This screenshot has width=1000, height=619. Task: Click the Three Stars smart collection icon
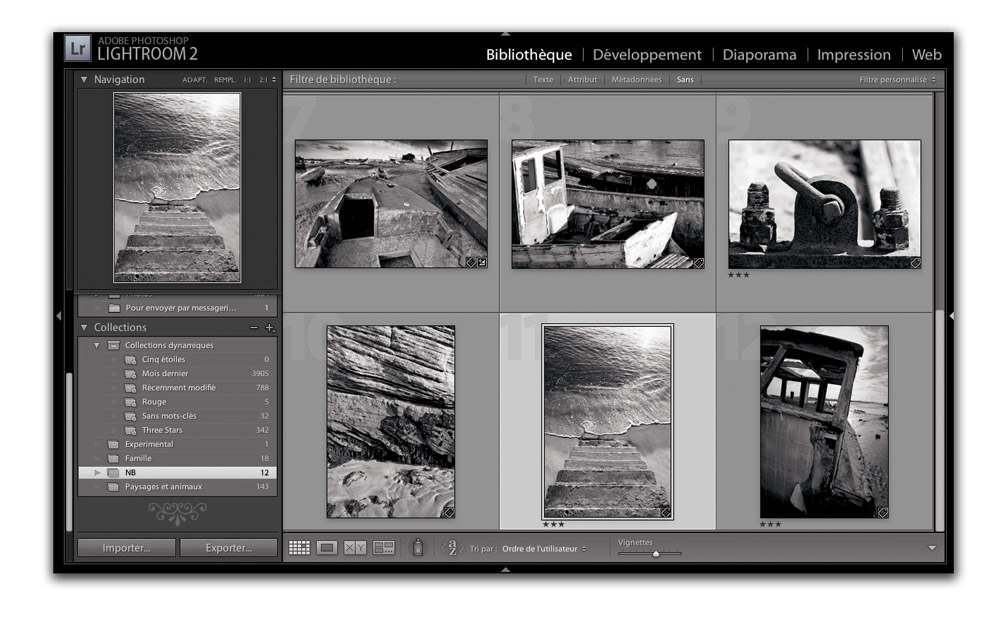click(130, 430)
